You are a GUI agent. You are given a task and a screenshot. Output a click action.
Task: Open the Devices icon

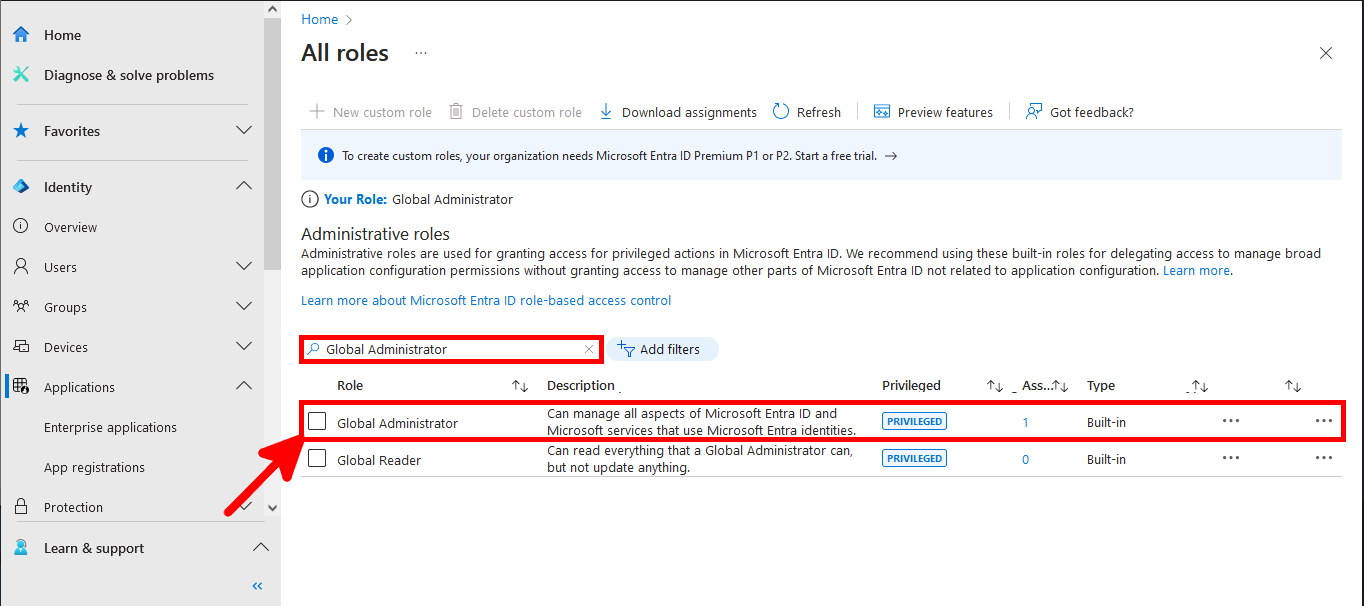20,346
